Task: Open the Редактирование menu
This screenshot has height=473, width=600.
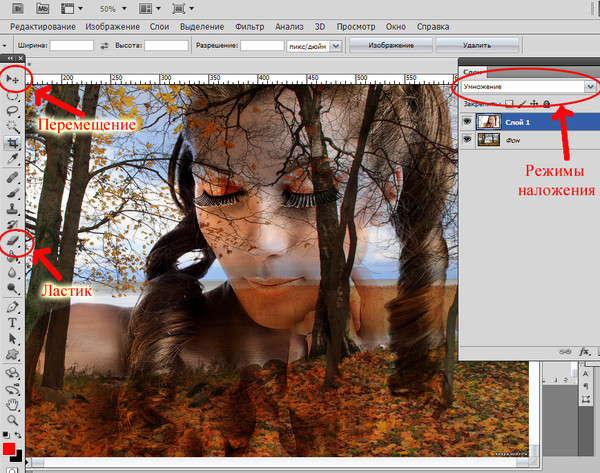Action: (43, 27)
